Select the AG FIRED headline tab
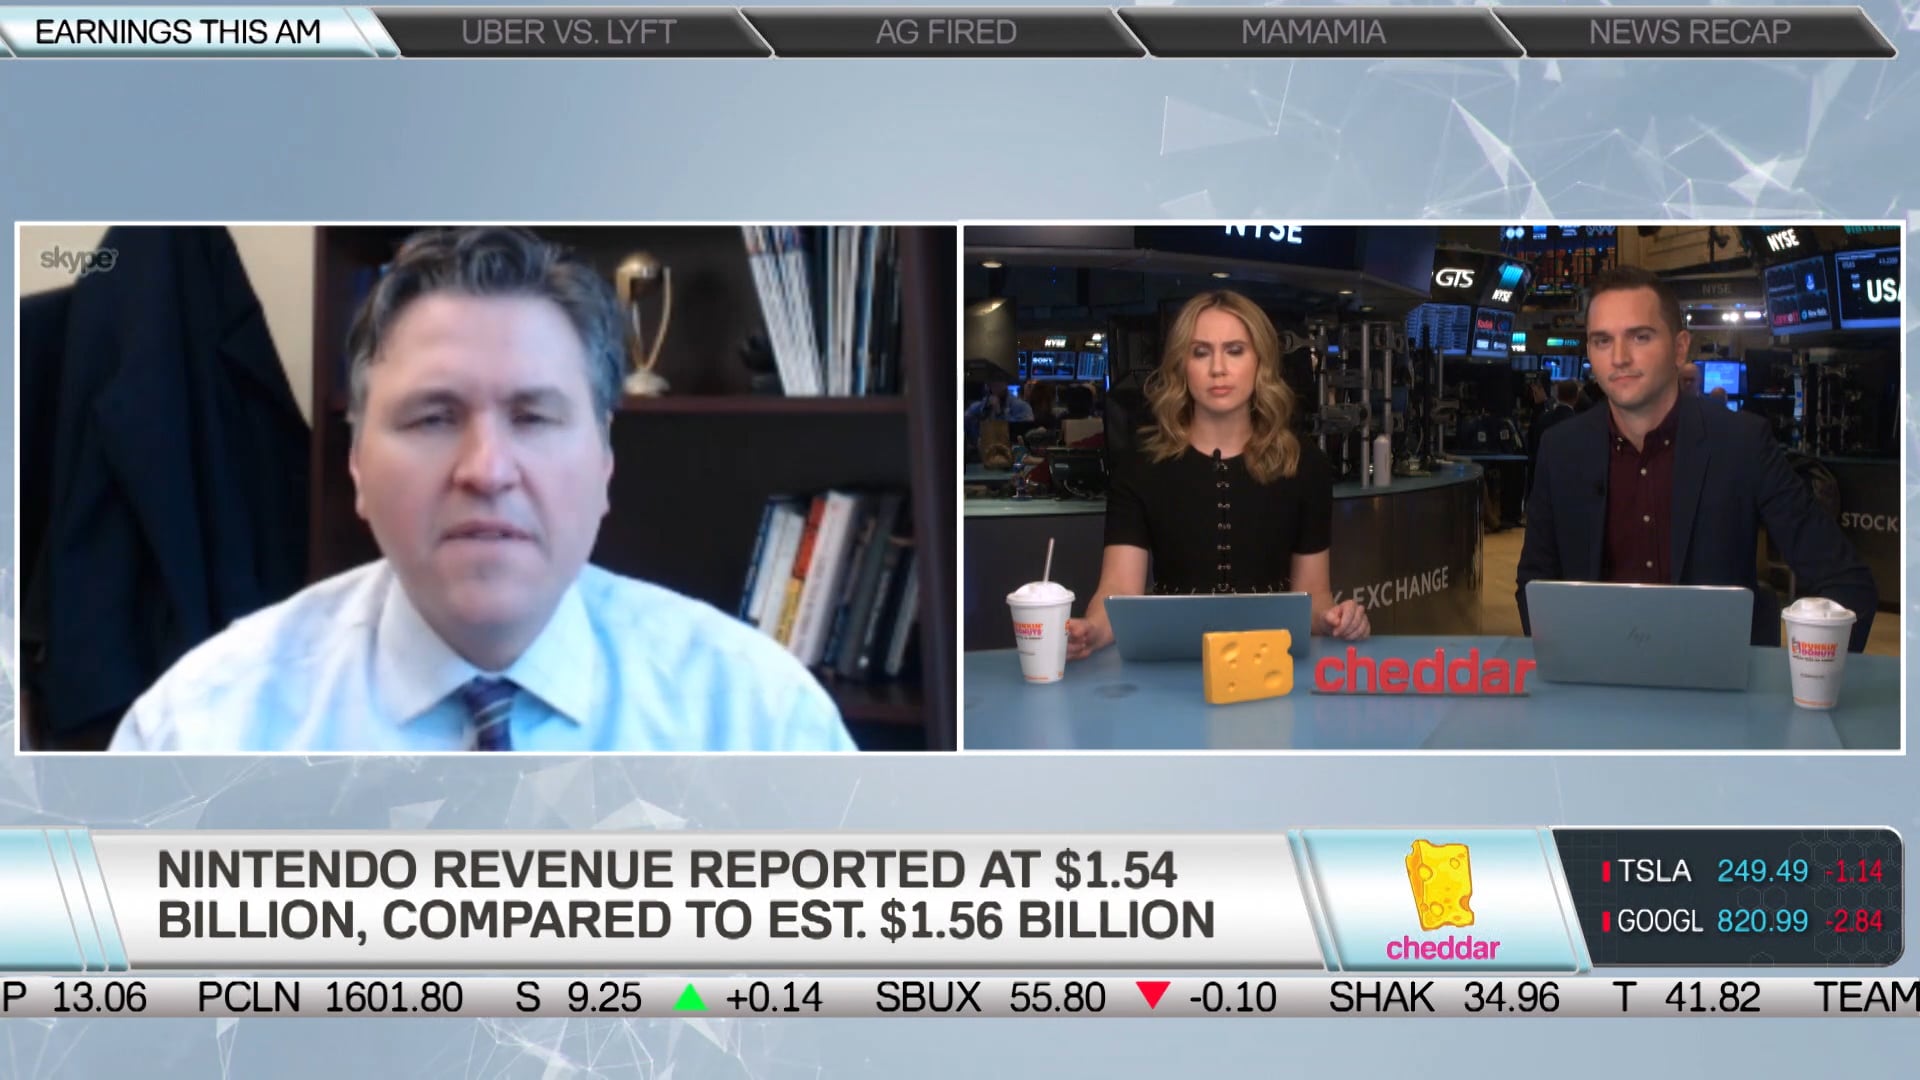This screenshot has height=1080, width=1920. tap(946, 31)
